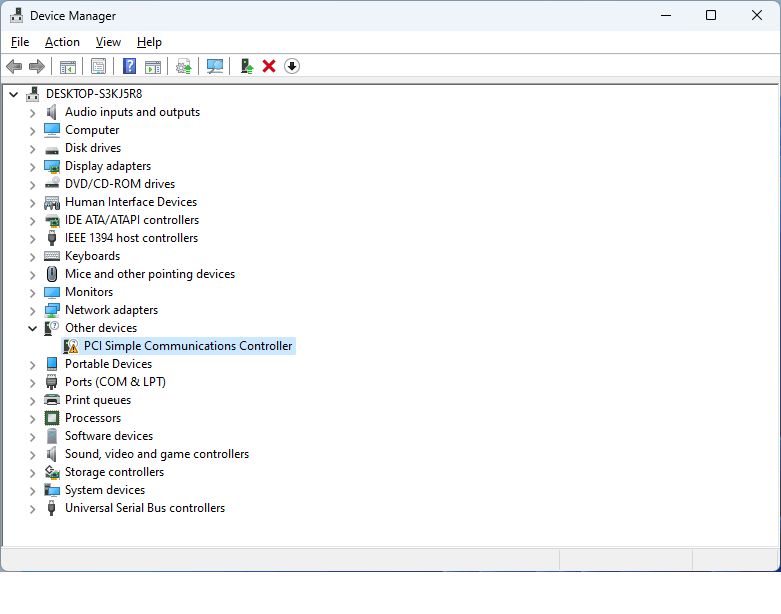Screen dimensions: 781x614
Task: Scan for hardware changes via monitor magnifier icon
Action: [215, 66]
